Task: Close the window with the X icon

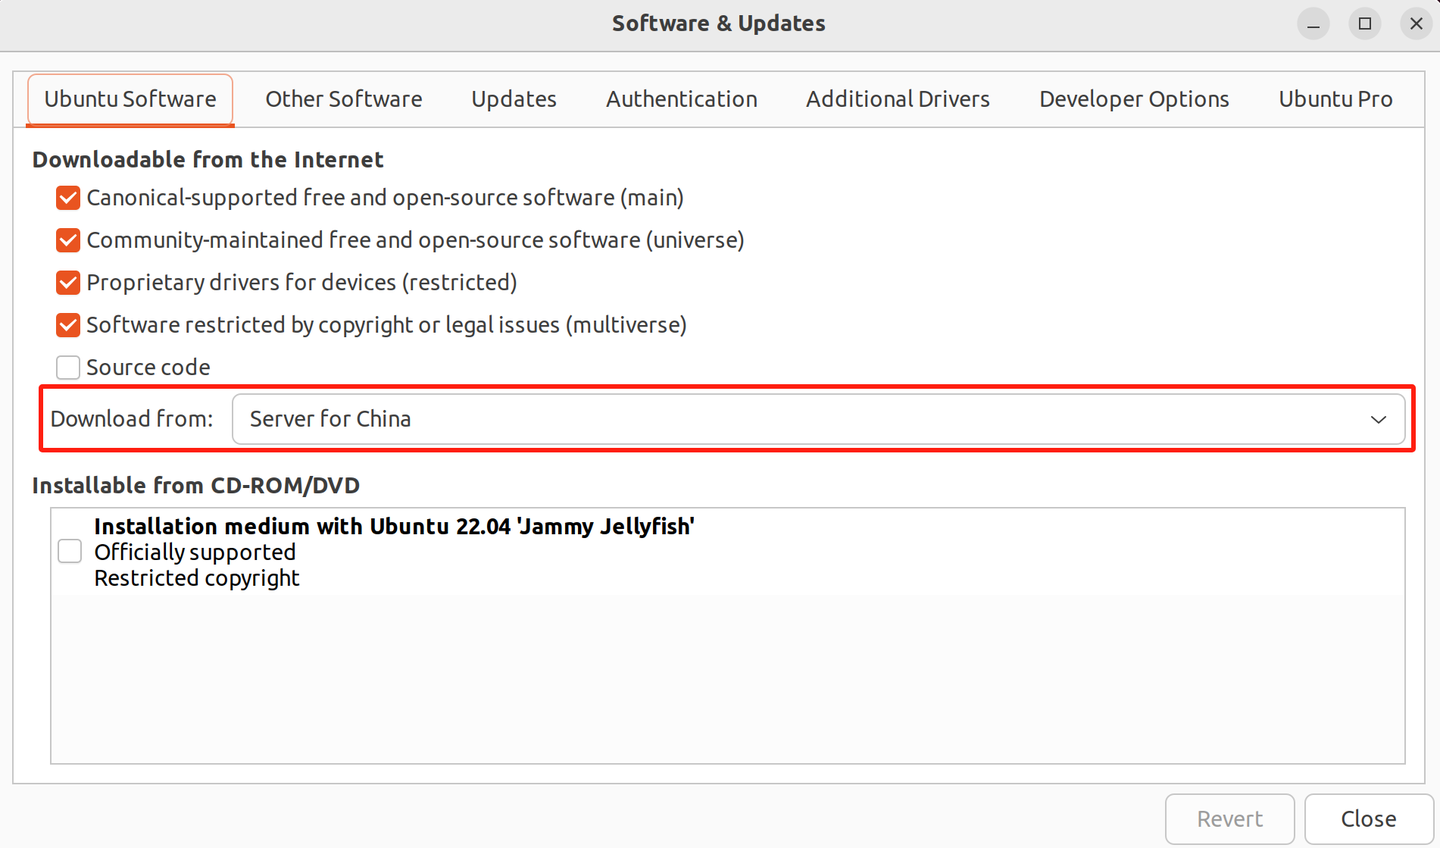Action: pyautogui.click(x=1416, y=24)
